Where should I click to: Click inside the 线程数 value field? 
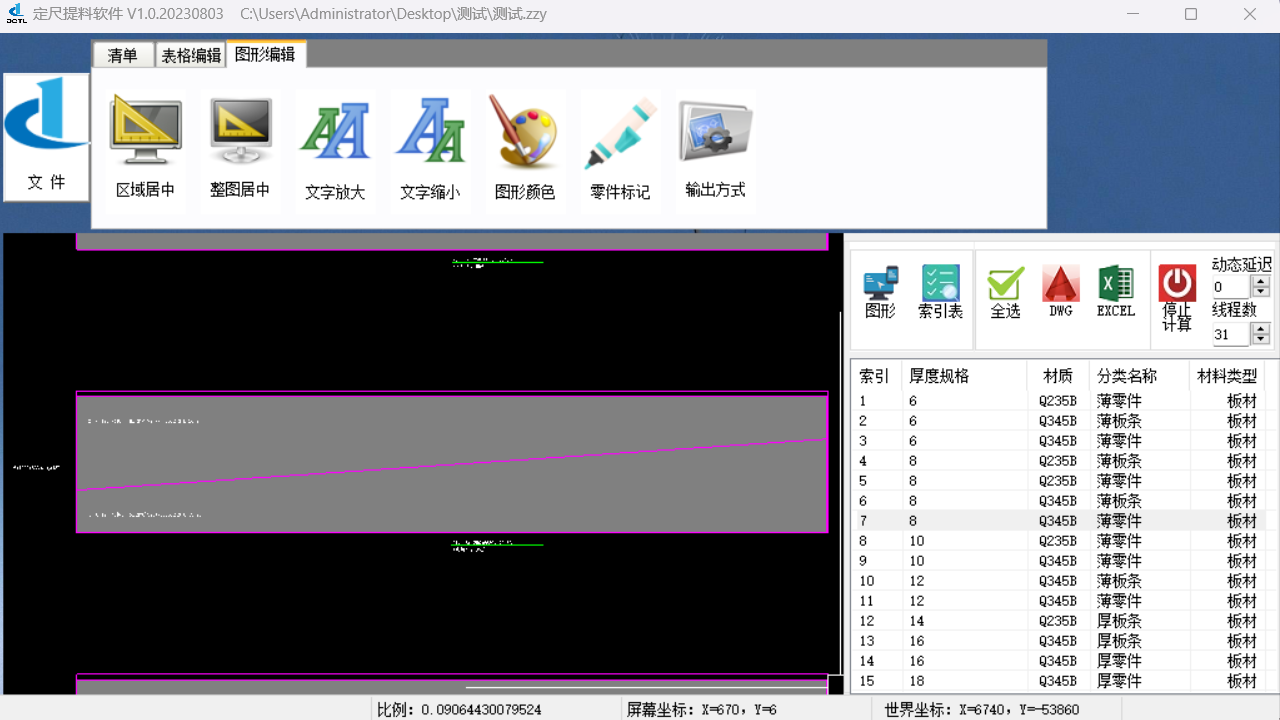point(1230,334)
